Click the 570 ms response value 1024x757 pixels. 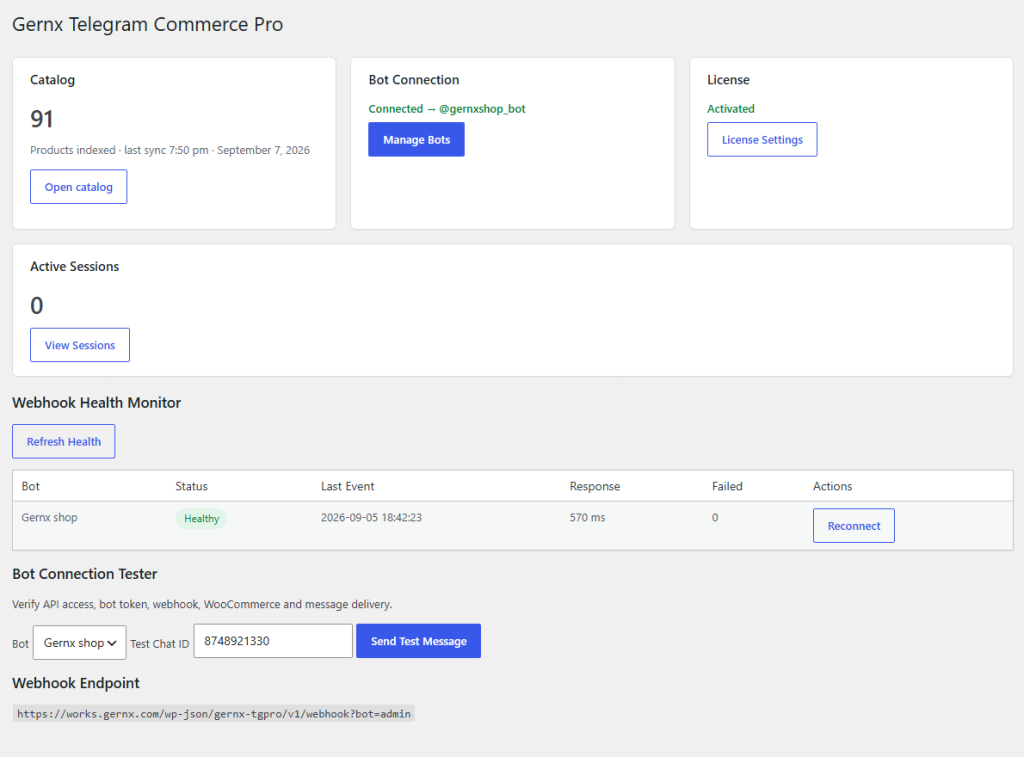(x=587, y=517)
